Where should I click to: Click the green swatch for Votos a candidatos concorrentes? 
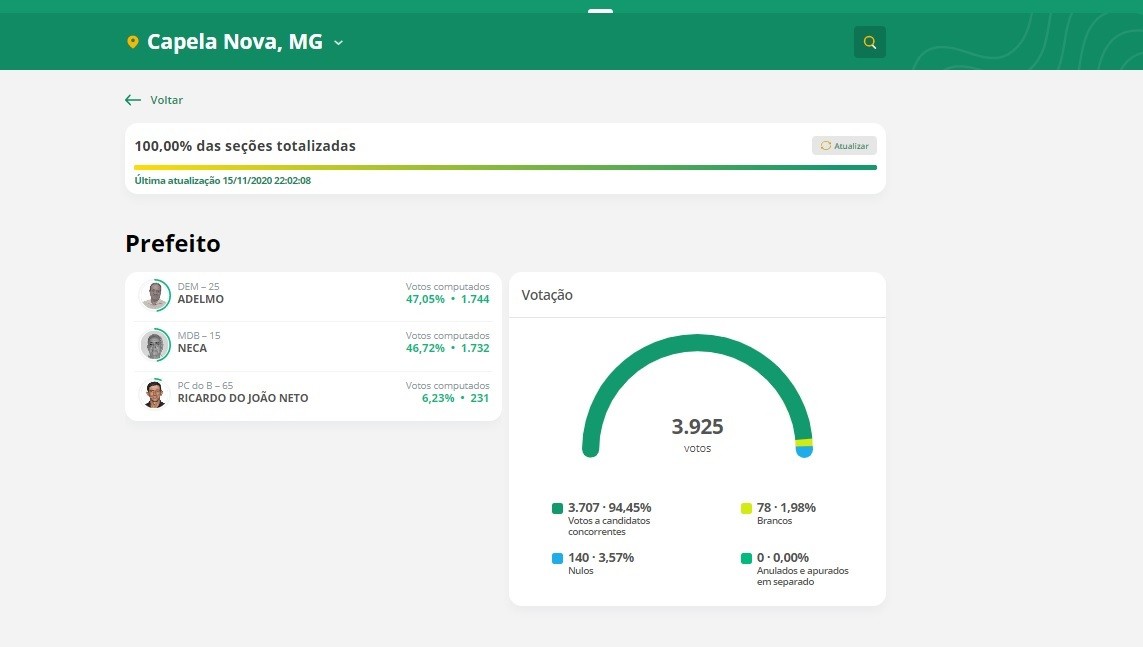click(558, 509)
